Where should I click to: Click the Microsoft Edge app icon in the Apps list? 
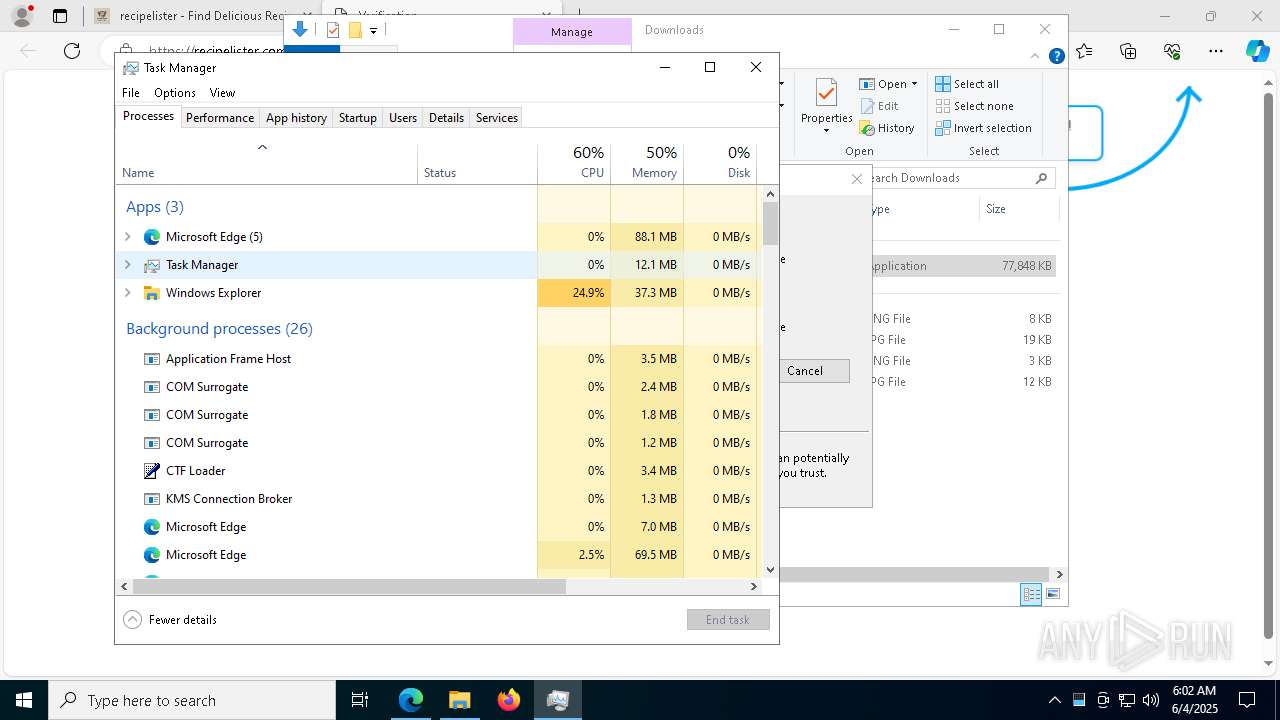click(x=152, y=237)
